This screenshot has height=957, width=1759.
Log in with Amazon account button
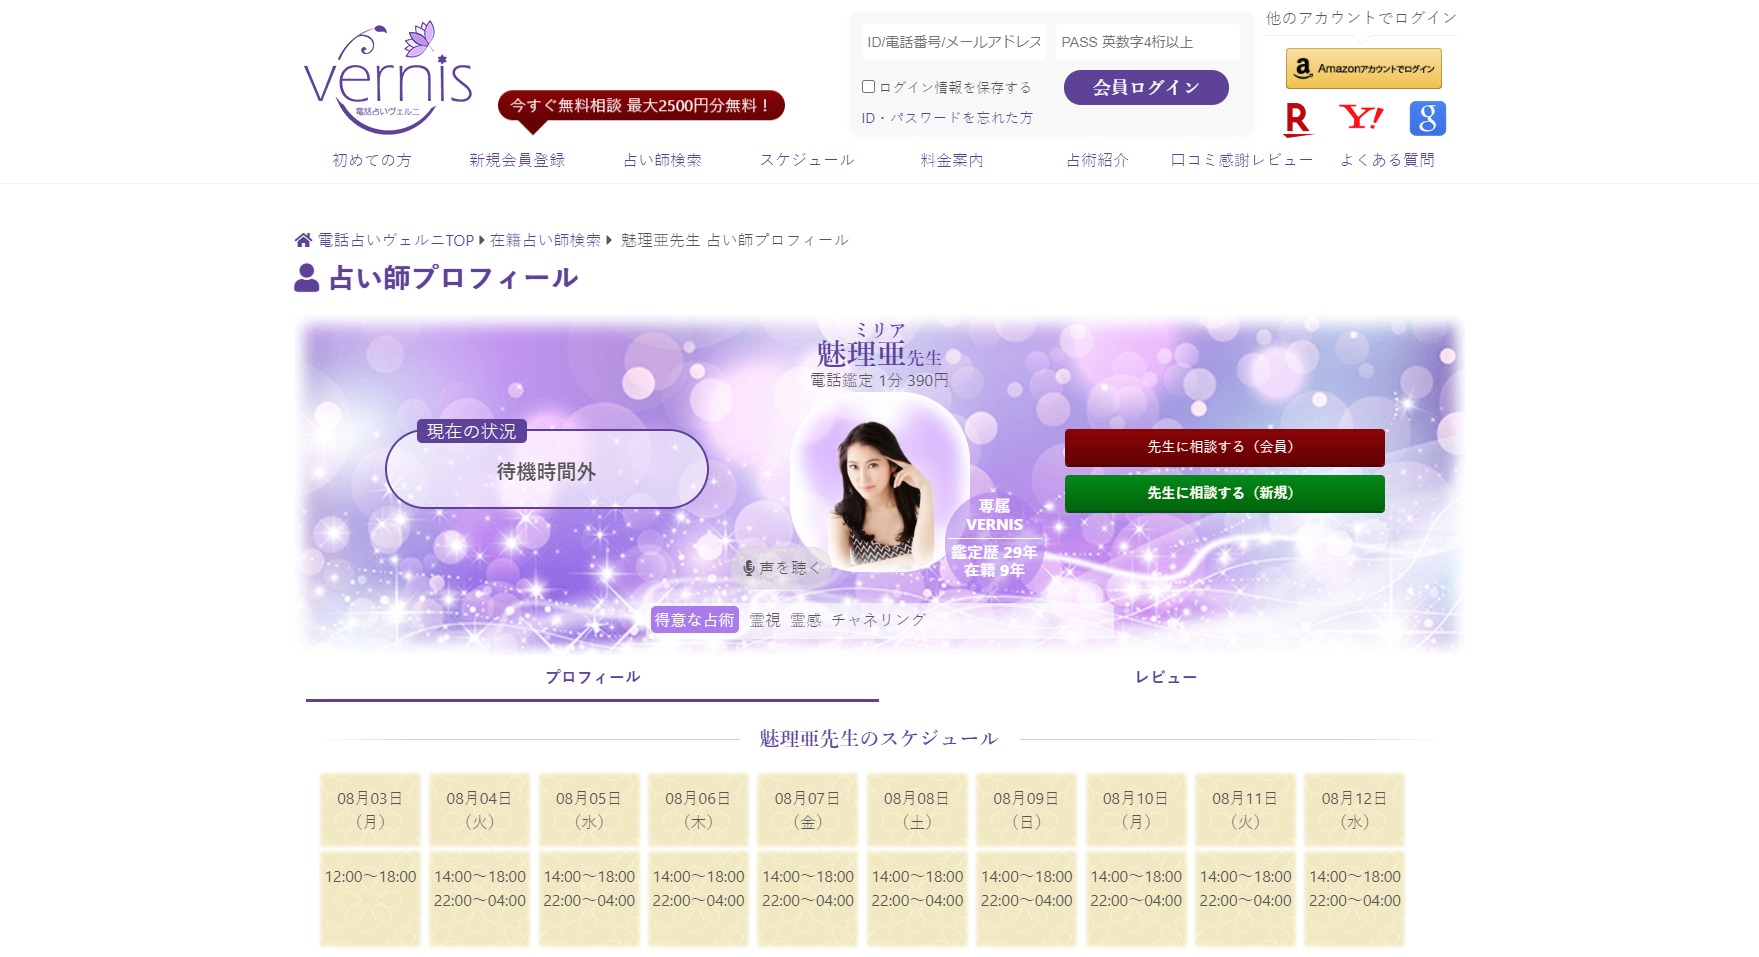point(1363,69)
